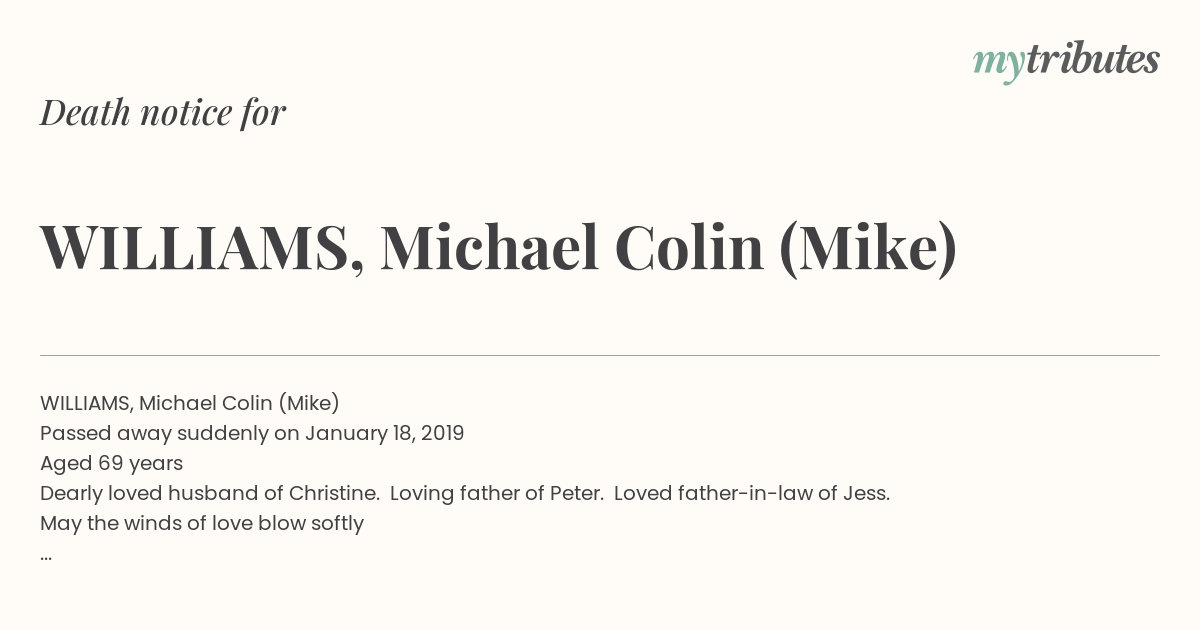Screen dimensions: 1200x630
Task: Click "May the winds of love" line
Action: point(202,523)
